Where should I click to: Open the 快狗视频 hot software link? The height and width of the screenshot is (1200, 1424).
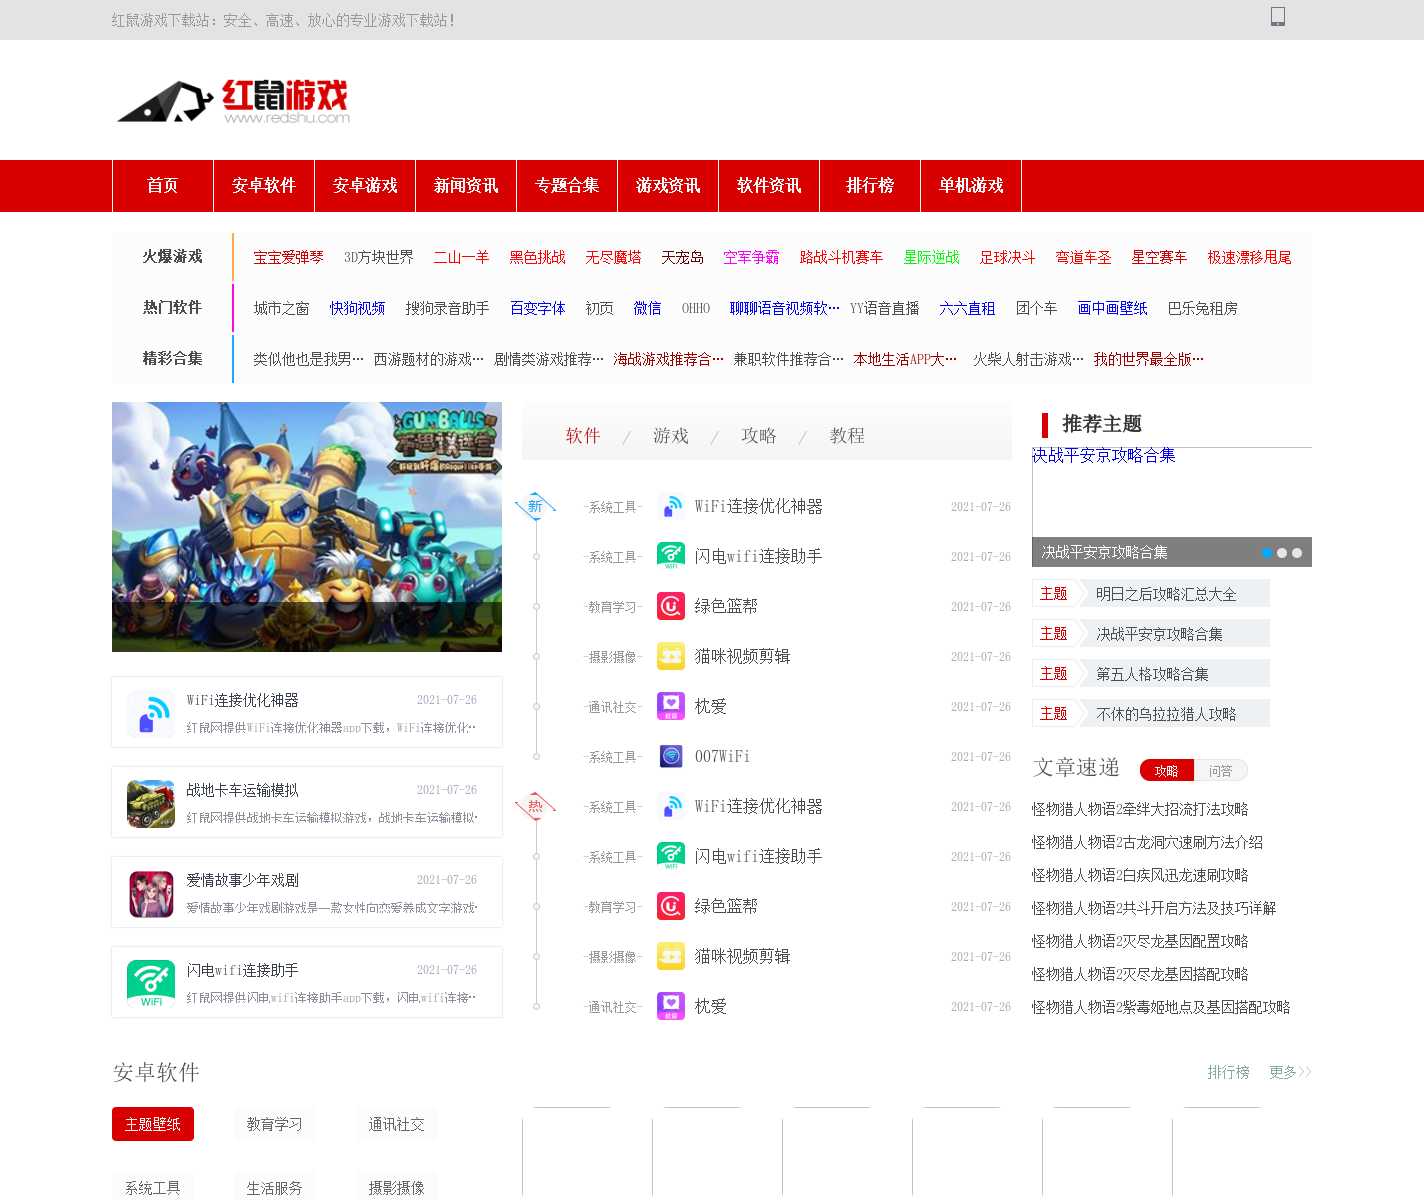coord(357,308)
